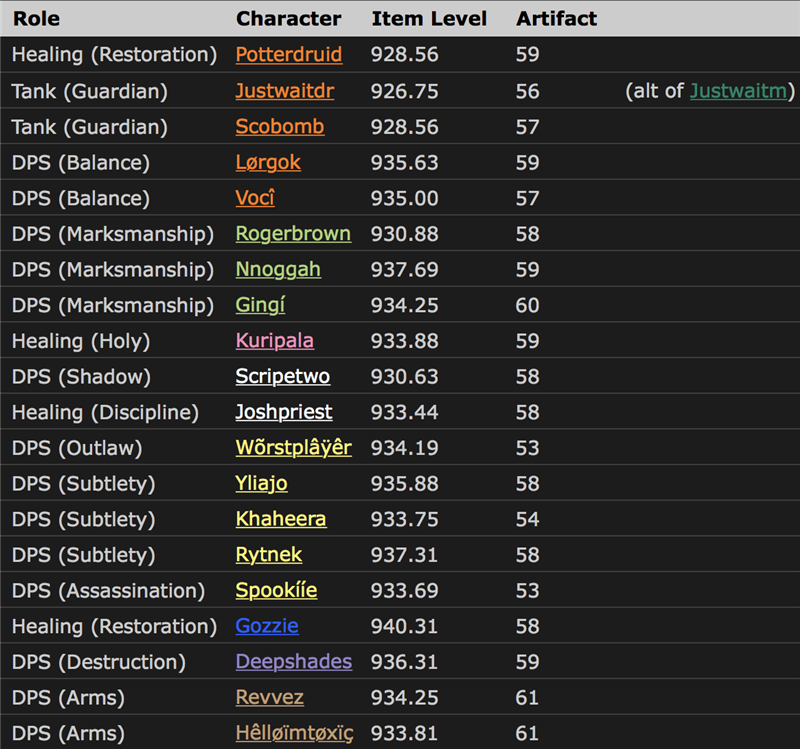This screenshot has height=749, width=800.
Task: Select item level 933.88 for Kuripala
Action: pos(404,341)
